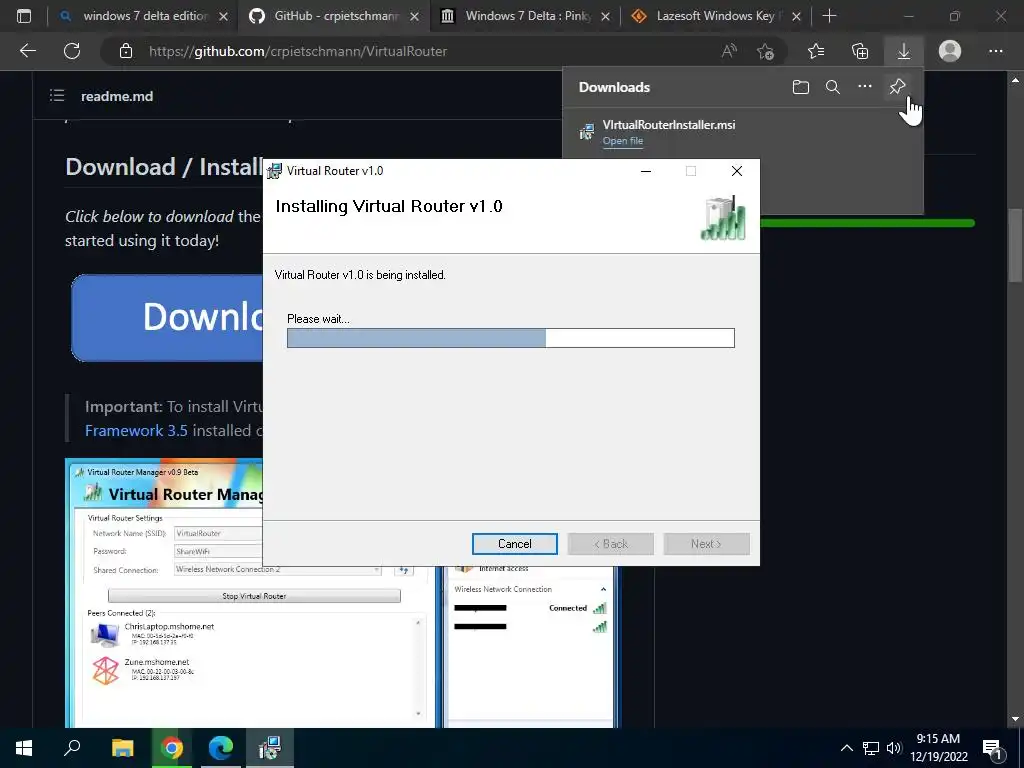Open the volume tray icon
This screenshot has height=768, width=1024.
click(x=893, y=748)
